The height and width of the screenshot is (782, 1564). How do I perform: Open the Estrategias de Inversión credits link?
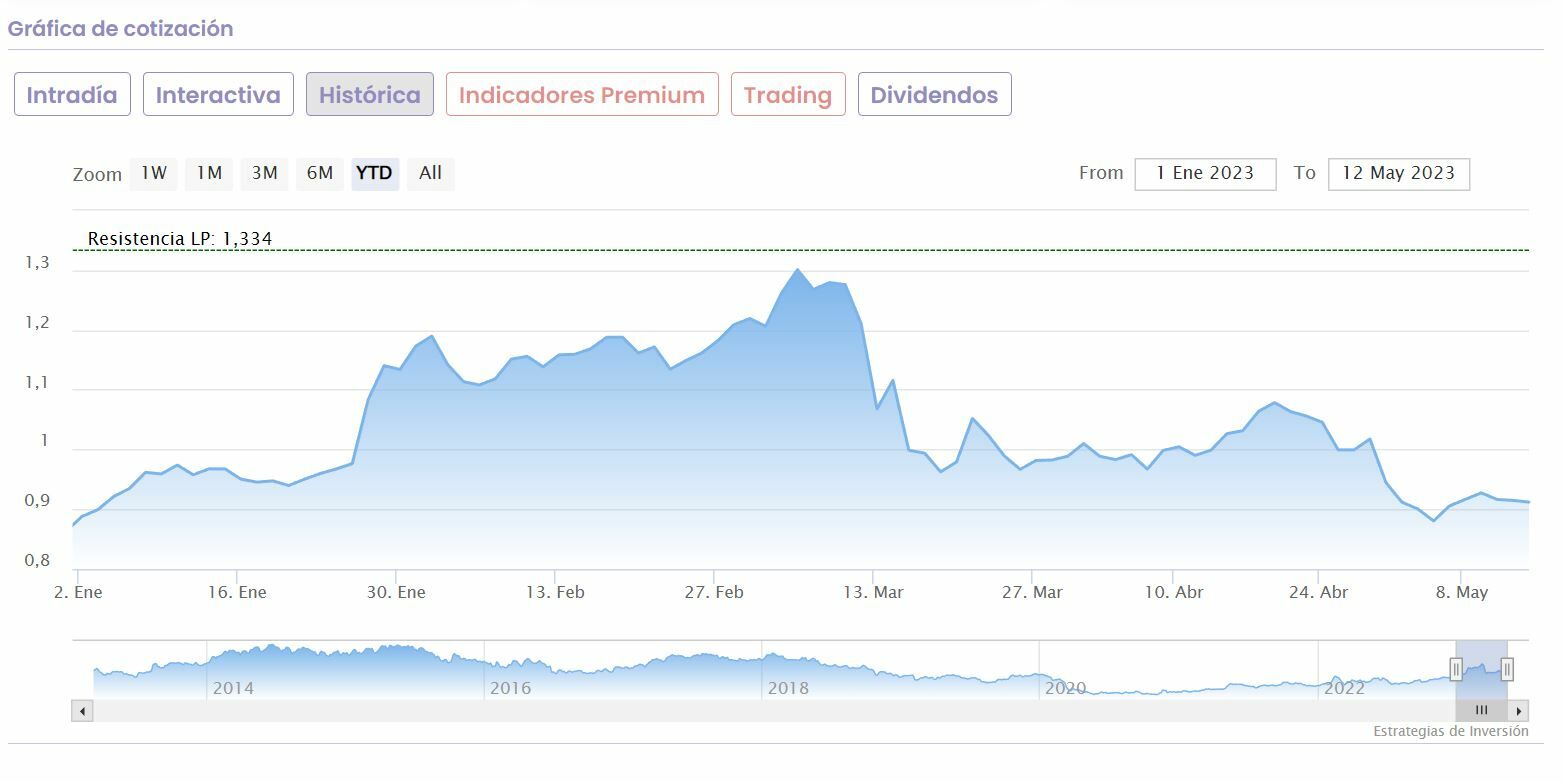click(1450, 732)
